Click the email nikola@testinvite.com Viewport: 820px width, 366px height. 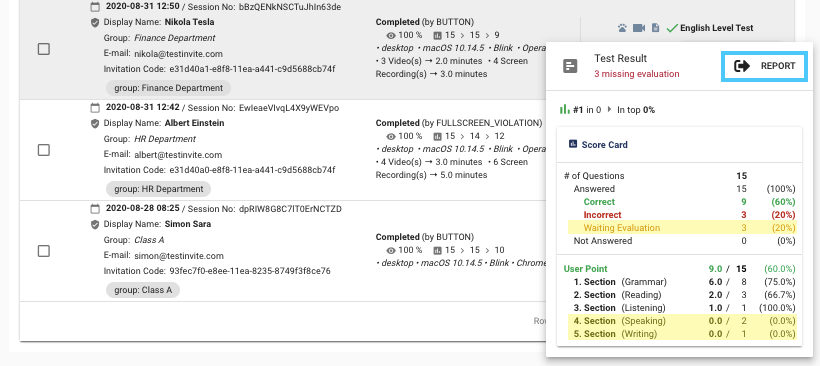pyautogui.click(x=178, y=54)
